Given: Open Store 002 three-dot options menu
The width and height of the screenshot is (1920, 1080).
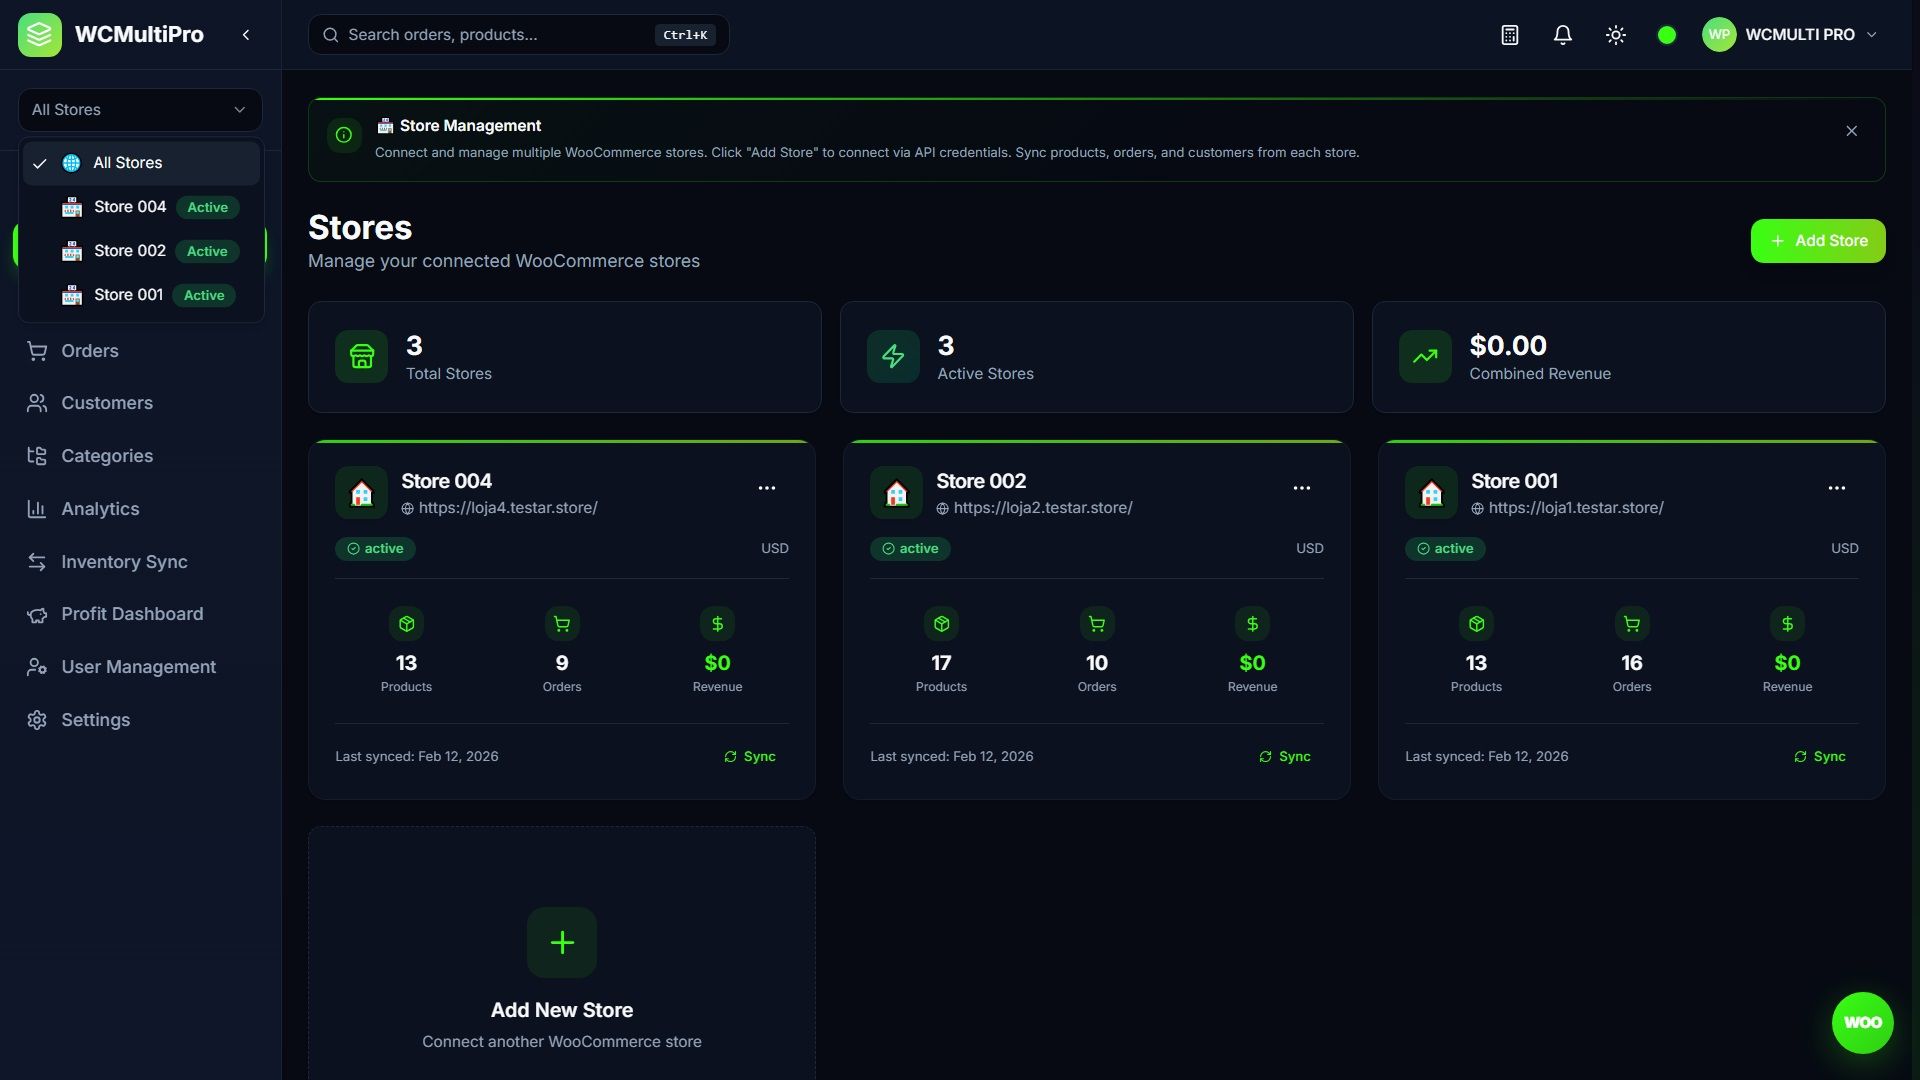Looking at the screenshot, I should [x=1301, y=488].
